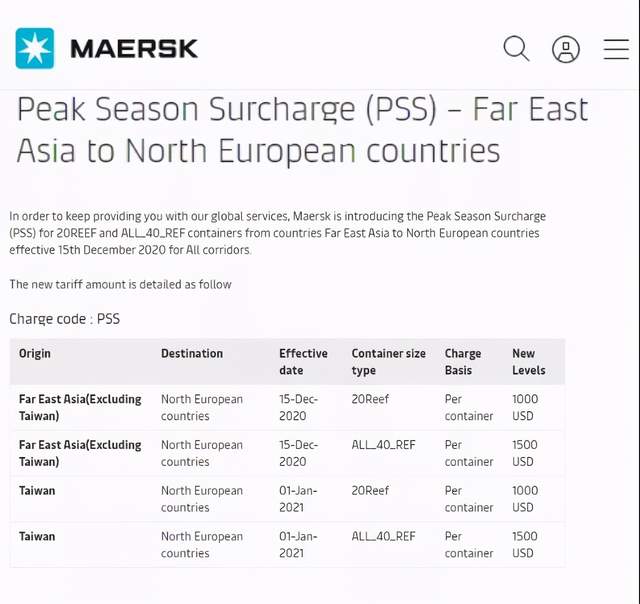Click the Charge Basis column header
Viewport: 640px width, 604px height.
[x=463, y=362]
